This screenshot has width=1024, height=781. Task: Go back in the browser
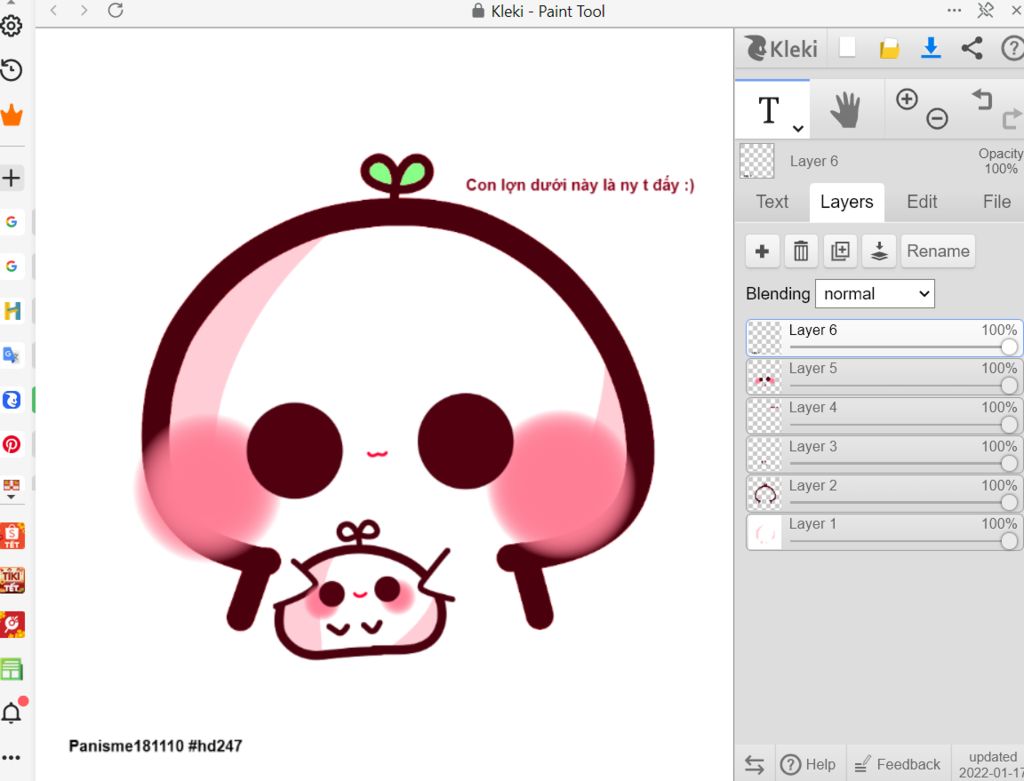coord(54,10)
